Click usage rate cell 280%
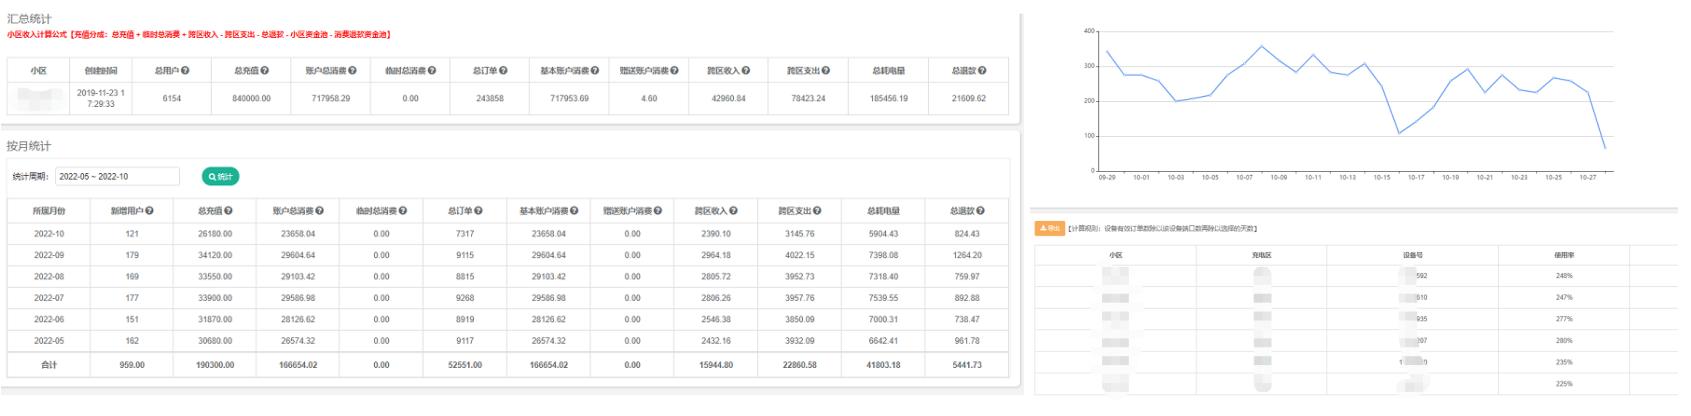This screenshot has width=1691, height=416. pos(1564,341)
